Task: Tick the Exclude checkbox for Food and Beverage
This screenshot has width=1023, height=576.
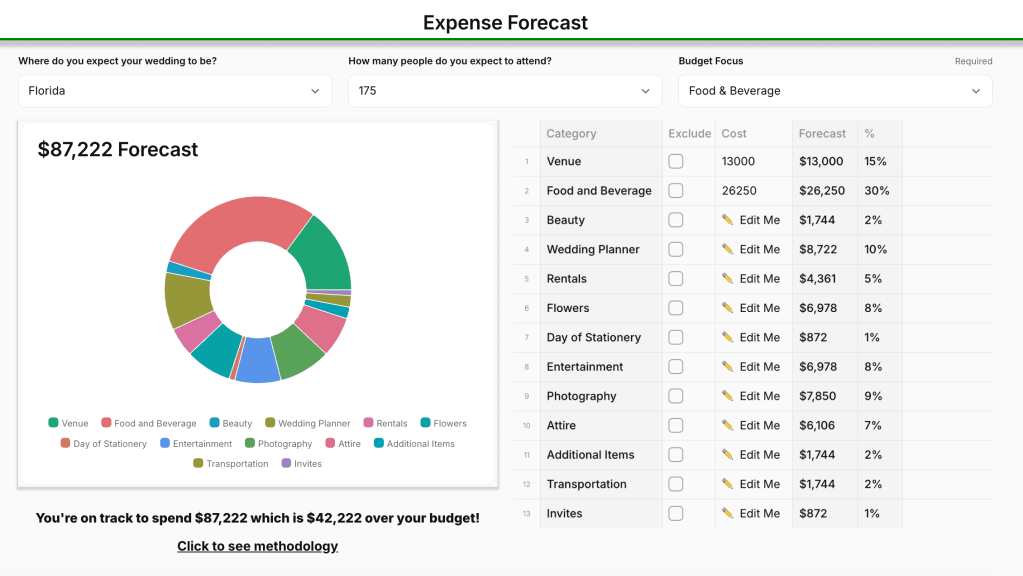Action: tap(676, 191)
